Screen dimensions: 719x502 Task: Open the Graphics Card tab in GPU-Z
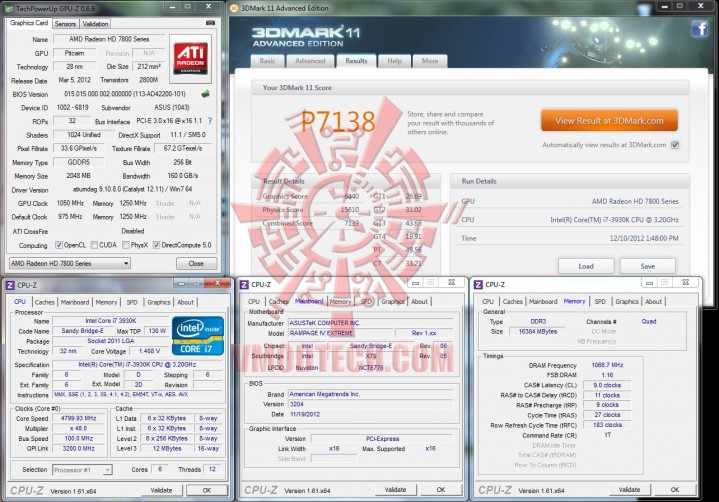pyautogui.click(x=29, y=23)
